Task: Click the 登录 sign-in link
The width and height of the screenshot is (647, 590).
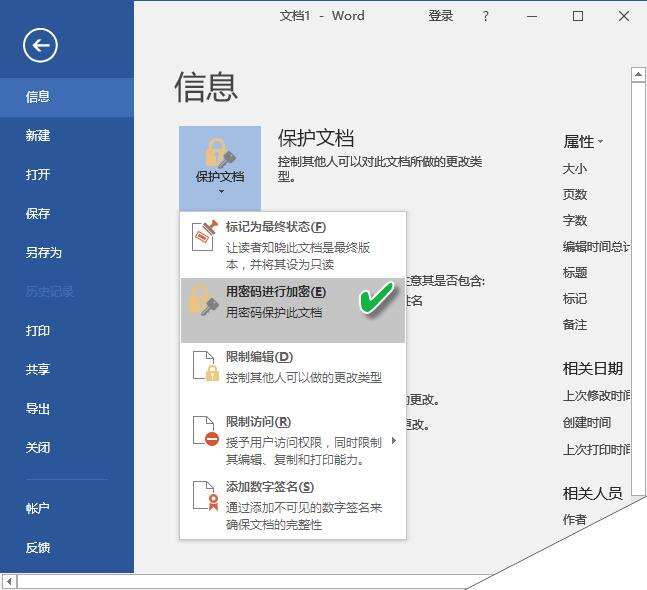Action: 441,16
